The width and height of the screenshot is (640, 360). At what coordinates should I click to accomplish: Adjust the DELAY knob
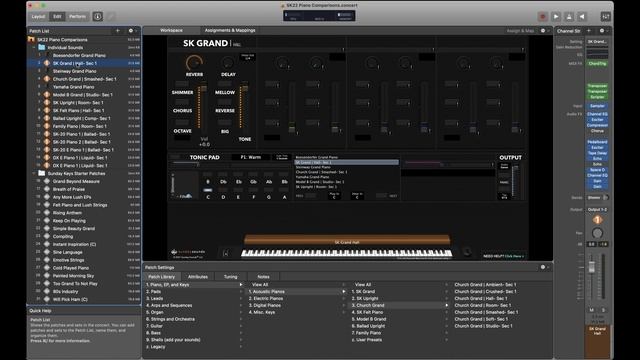pos(228,63)
